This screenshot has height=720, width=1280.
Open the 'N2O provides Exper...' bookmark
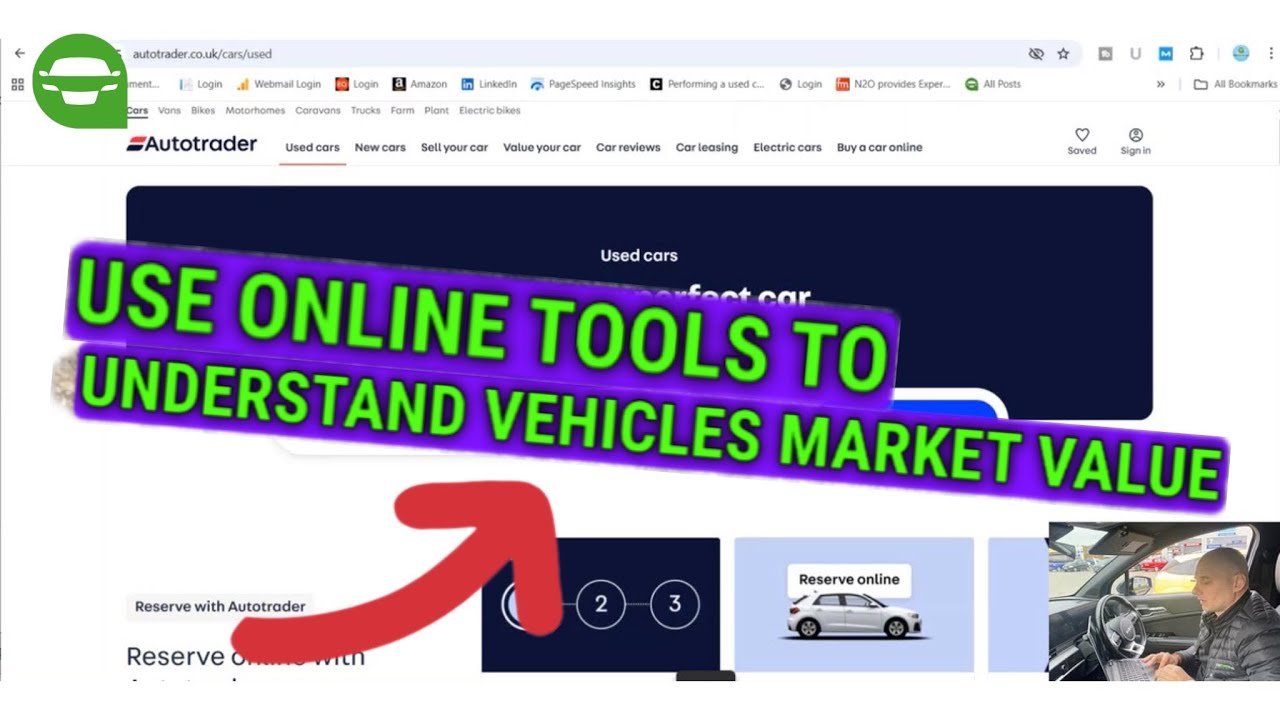click(x=893, y=84)
